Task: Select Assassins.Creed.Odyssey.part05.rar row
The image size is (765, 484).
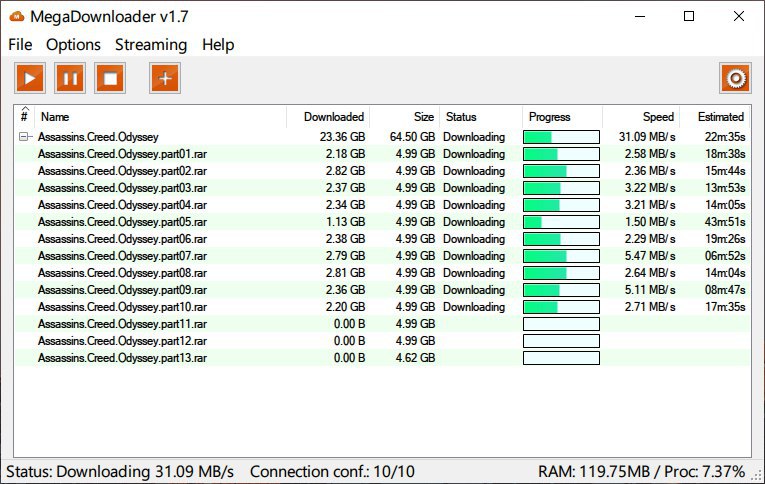Action: [122, 222]
